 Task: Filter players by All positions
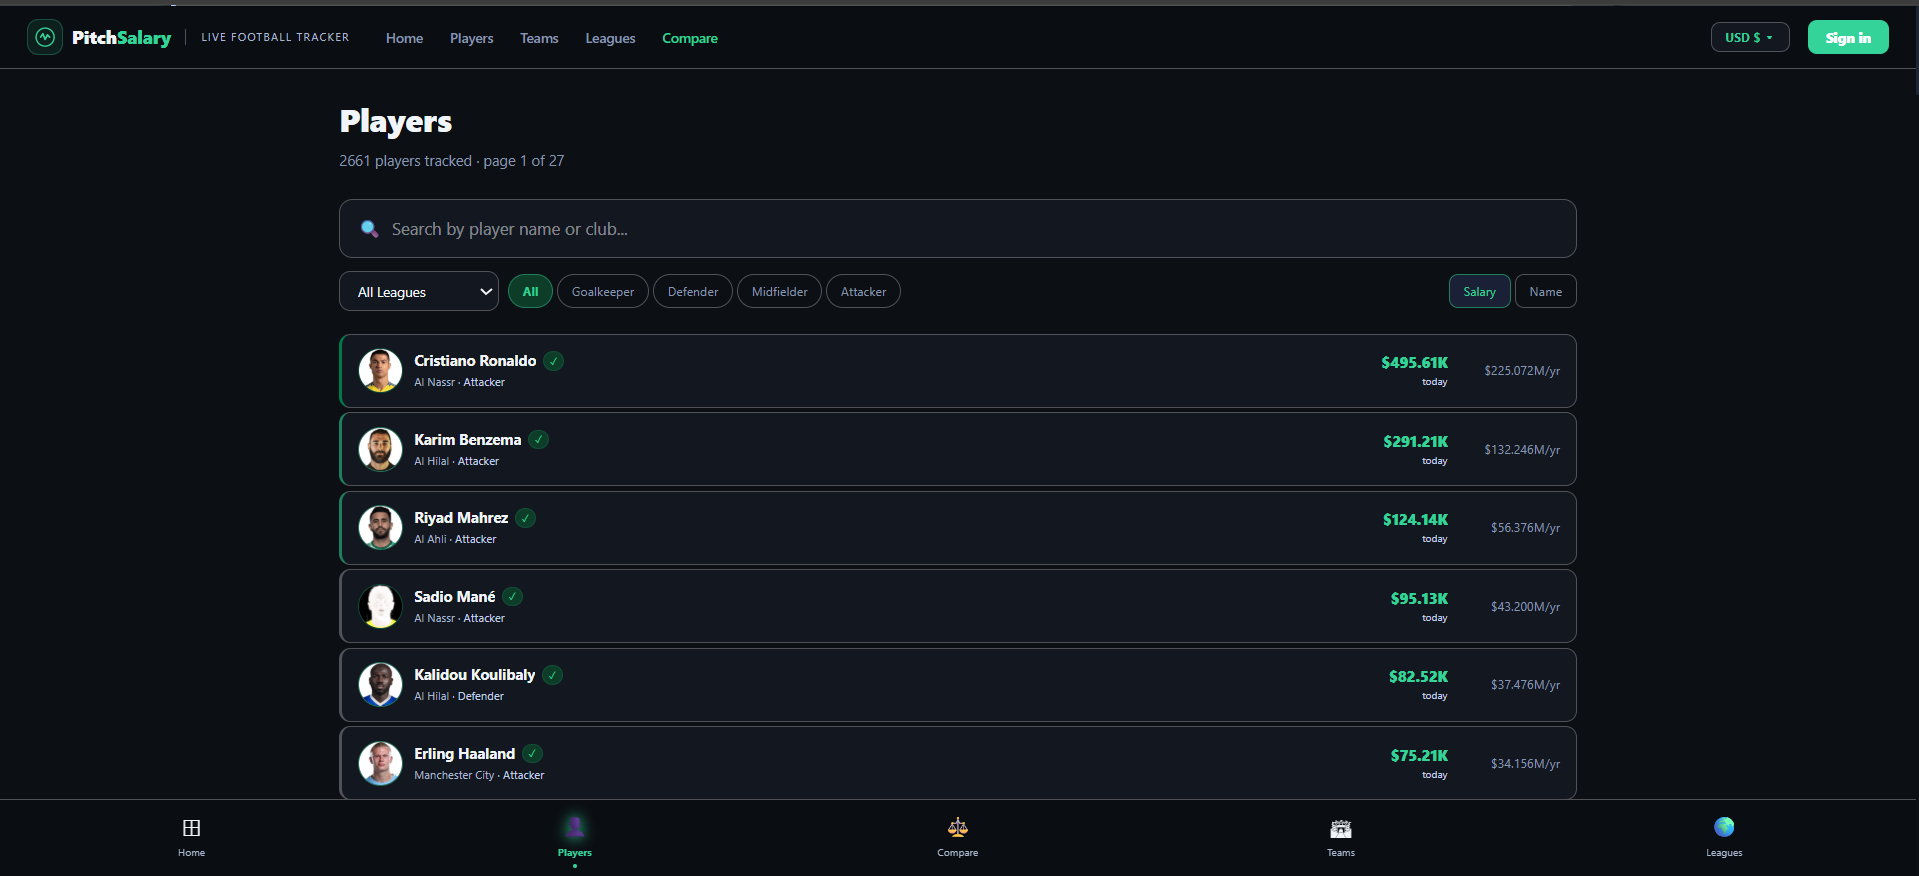[530, 292]
